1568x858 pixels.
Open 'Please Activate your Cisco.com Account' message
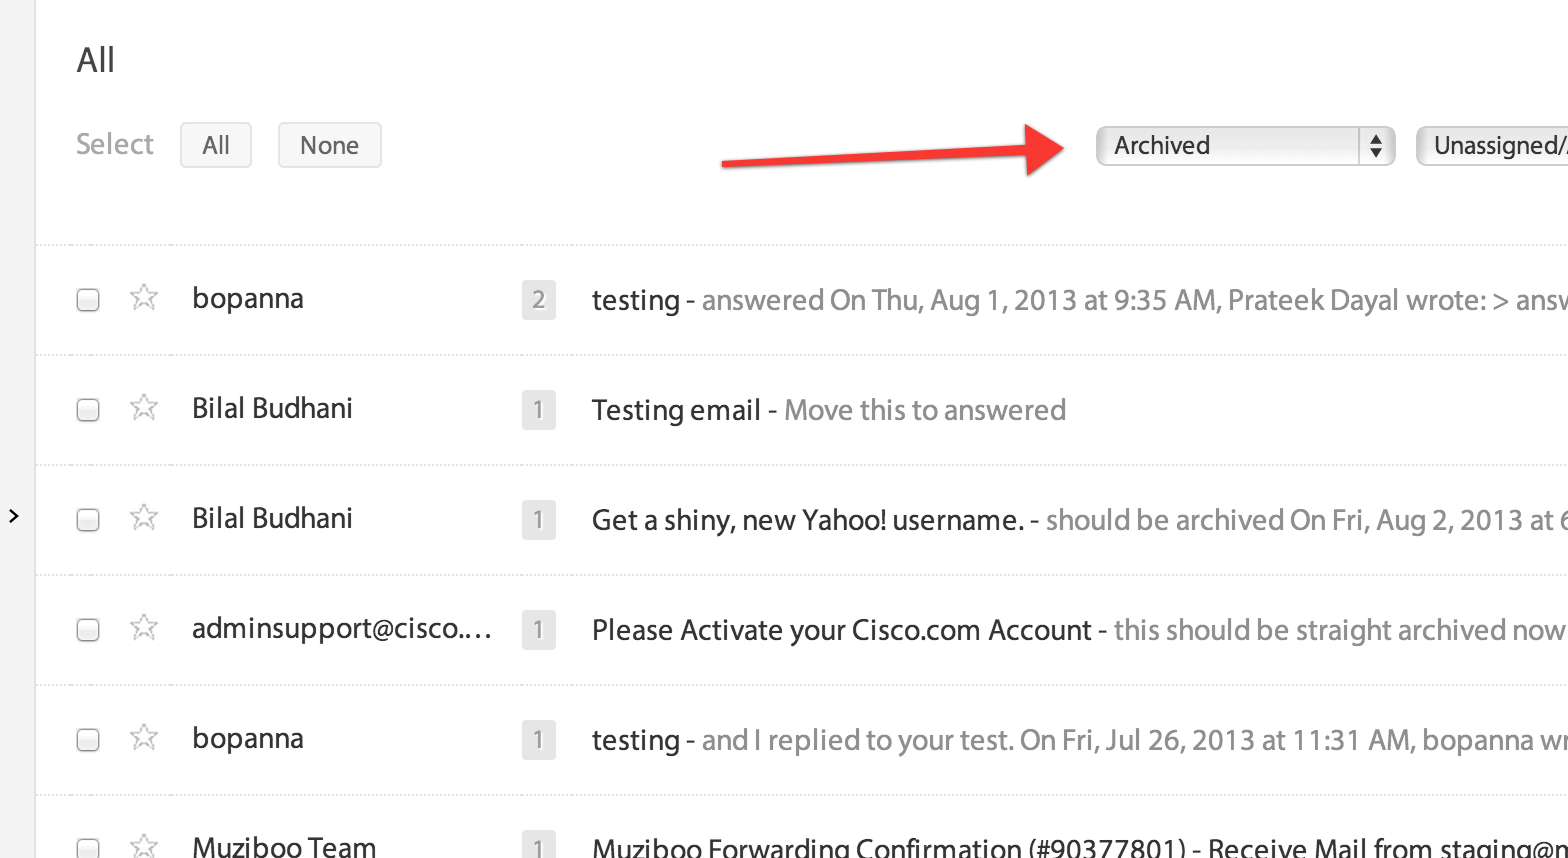pos(841,630)
